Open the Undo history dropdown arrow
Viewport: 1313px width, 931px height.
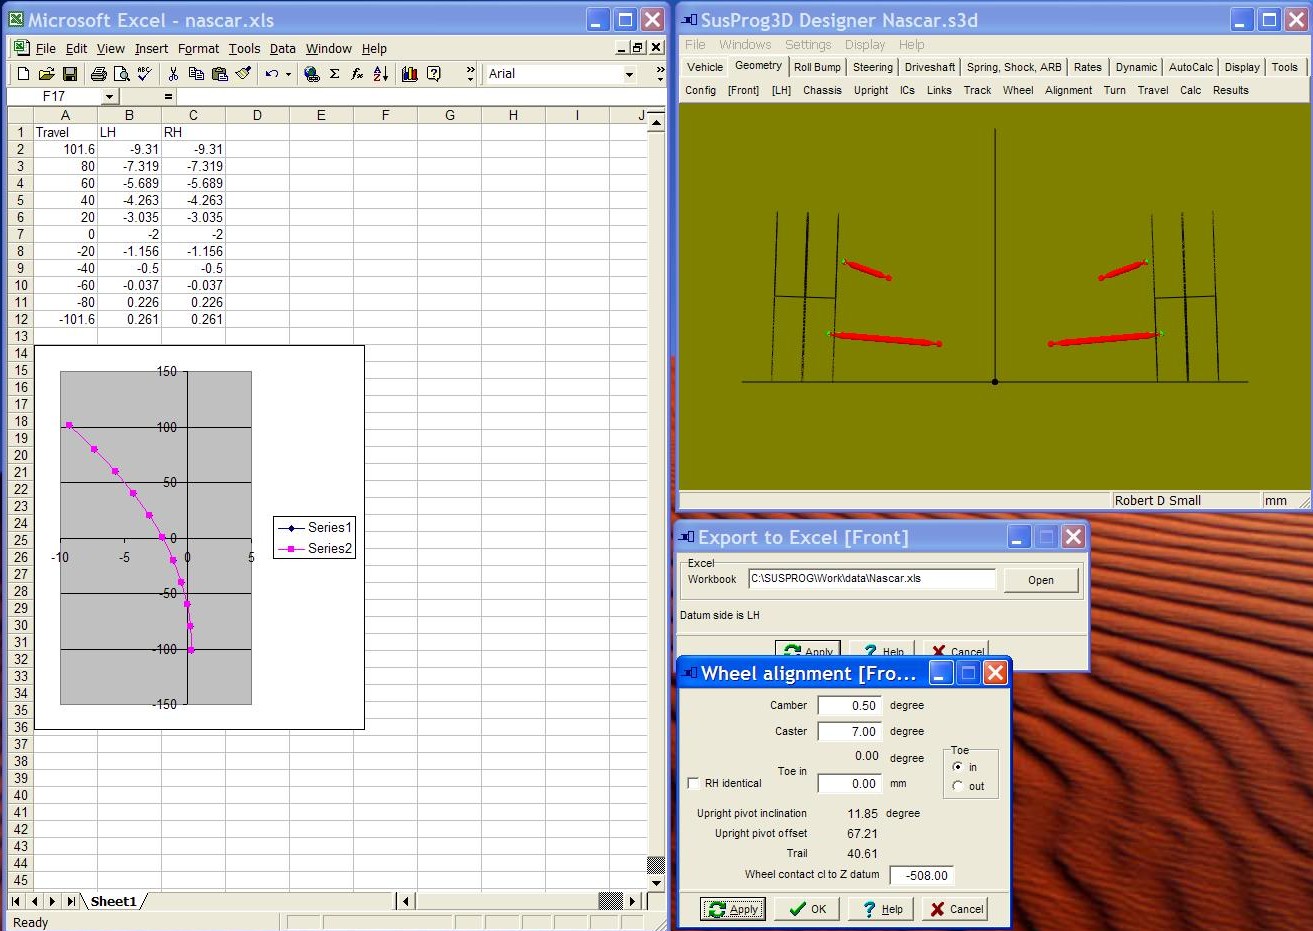(x=288, y=74)
